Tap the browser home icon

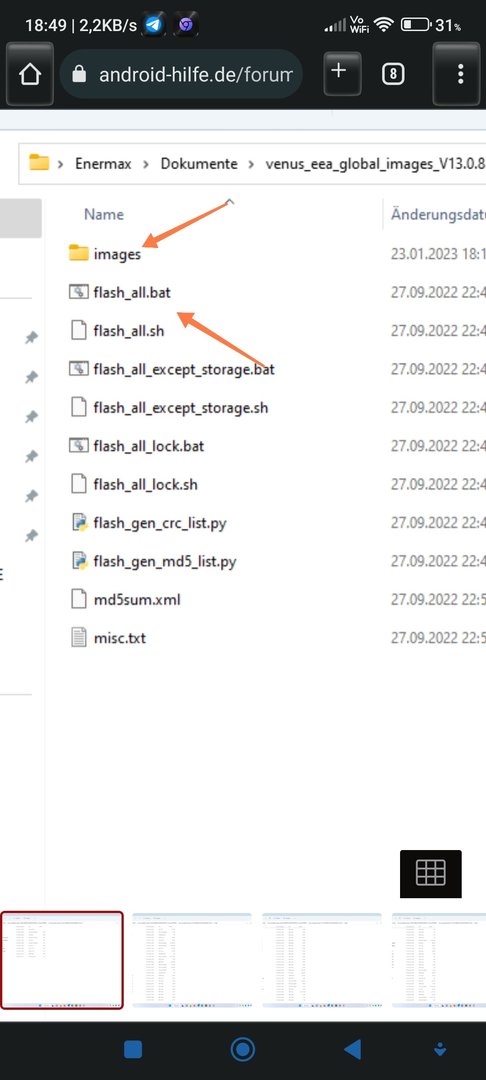click(x=30, y=74)
